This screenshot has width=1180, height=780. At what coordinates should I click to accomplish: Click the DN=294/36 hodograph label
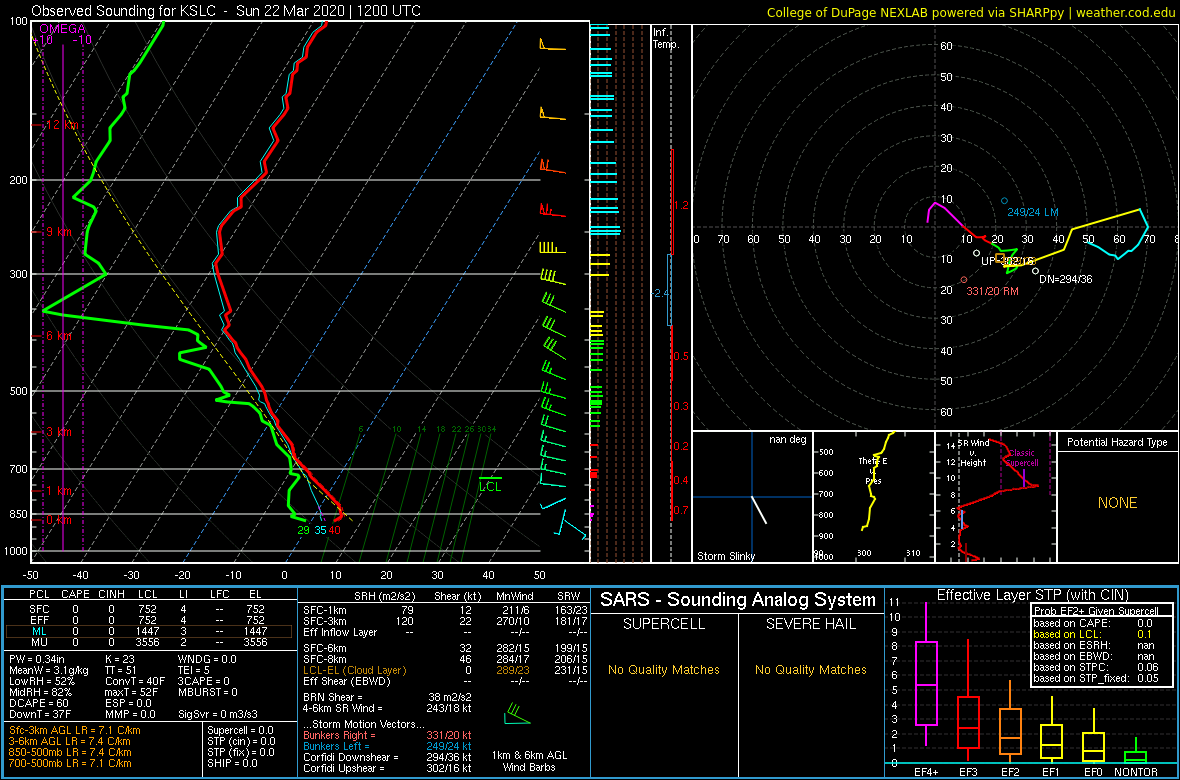coord(1066,279)
